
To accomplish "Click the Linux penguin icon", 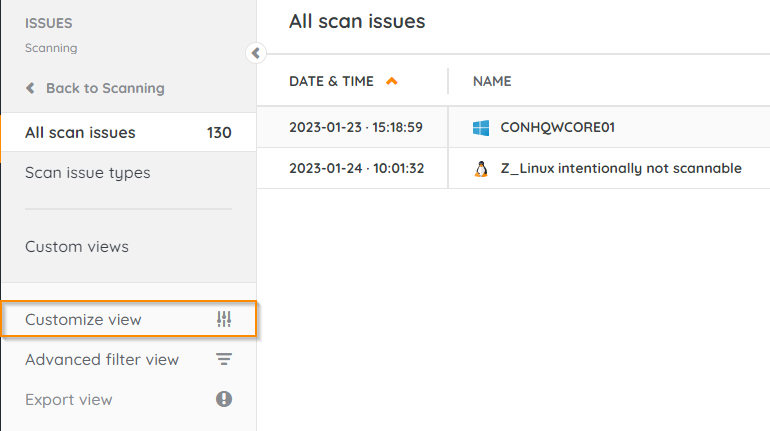I will point(481,168).
